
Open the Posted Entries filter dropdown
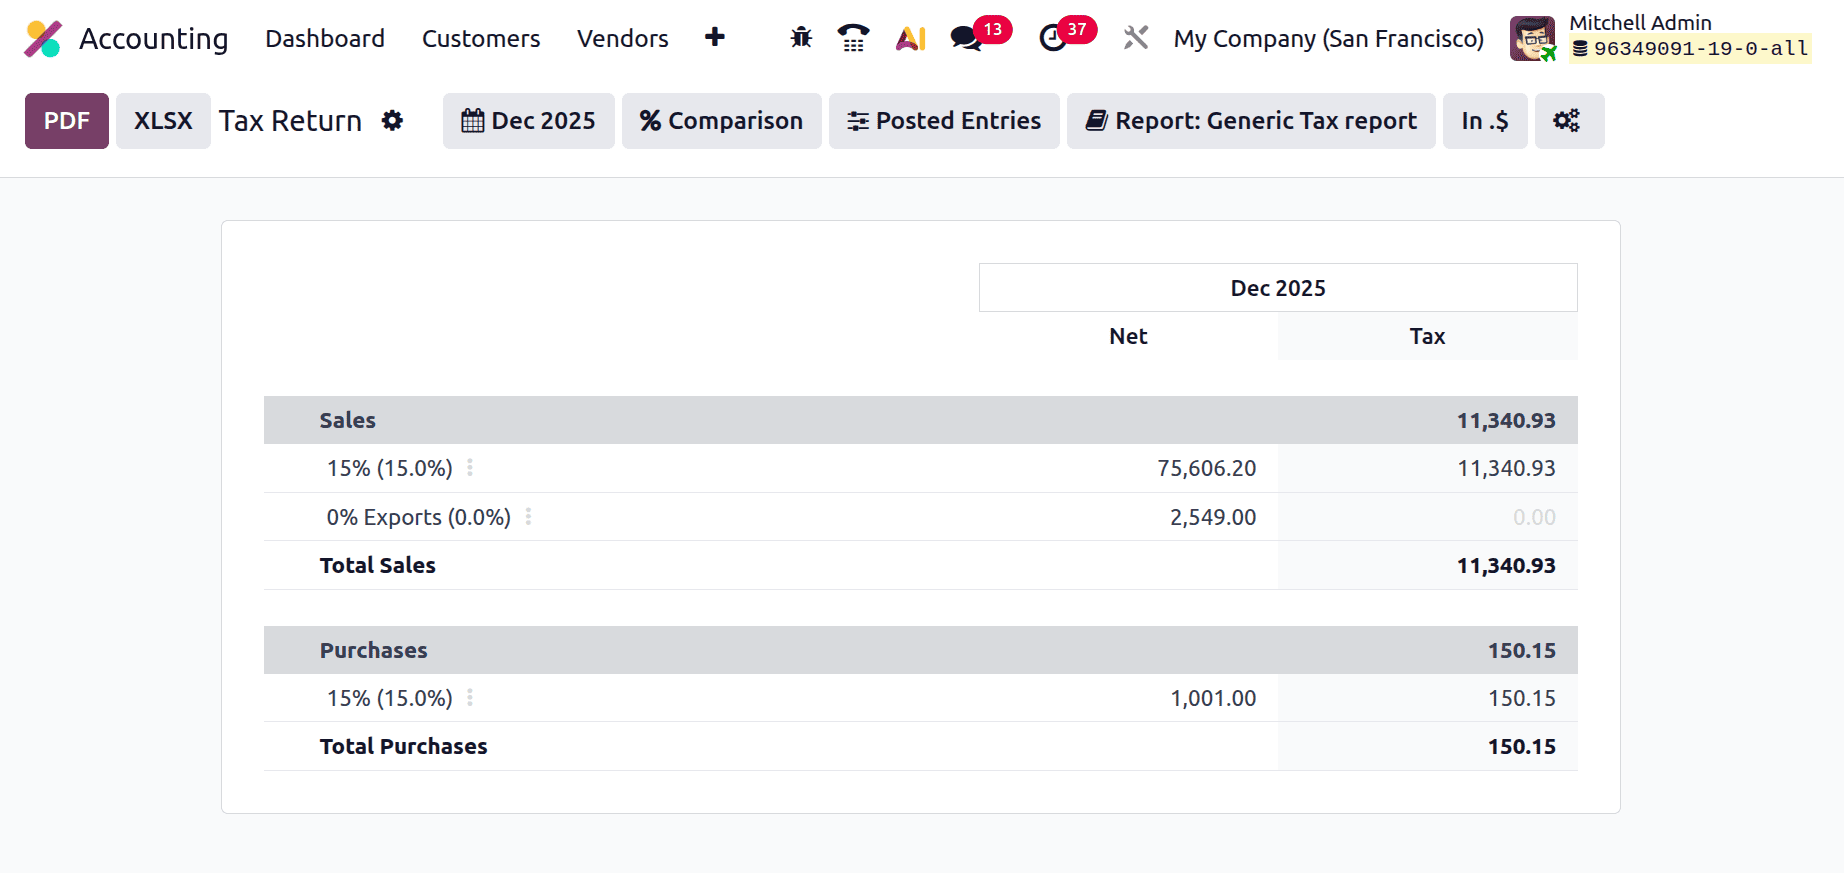(944, 121)
